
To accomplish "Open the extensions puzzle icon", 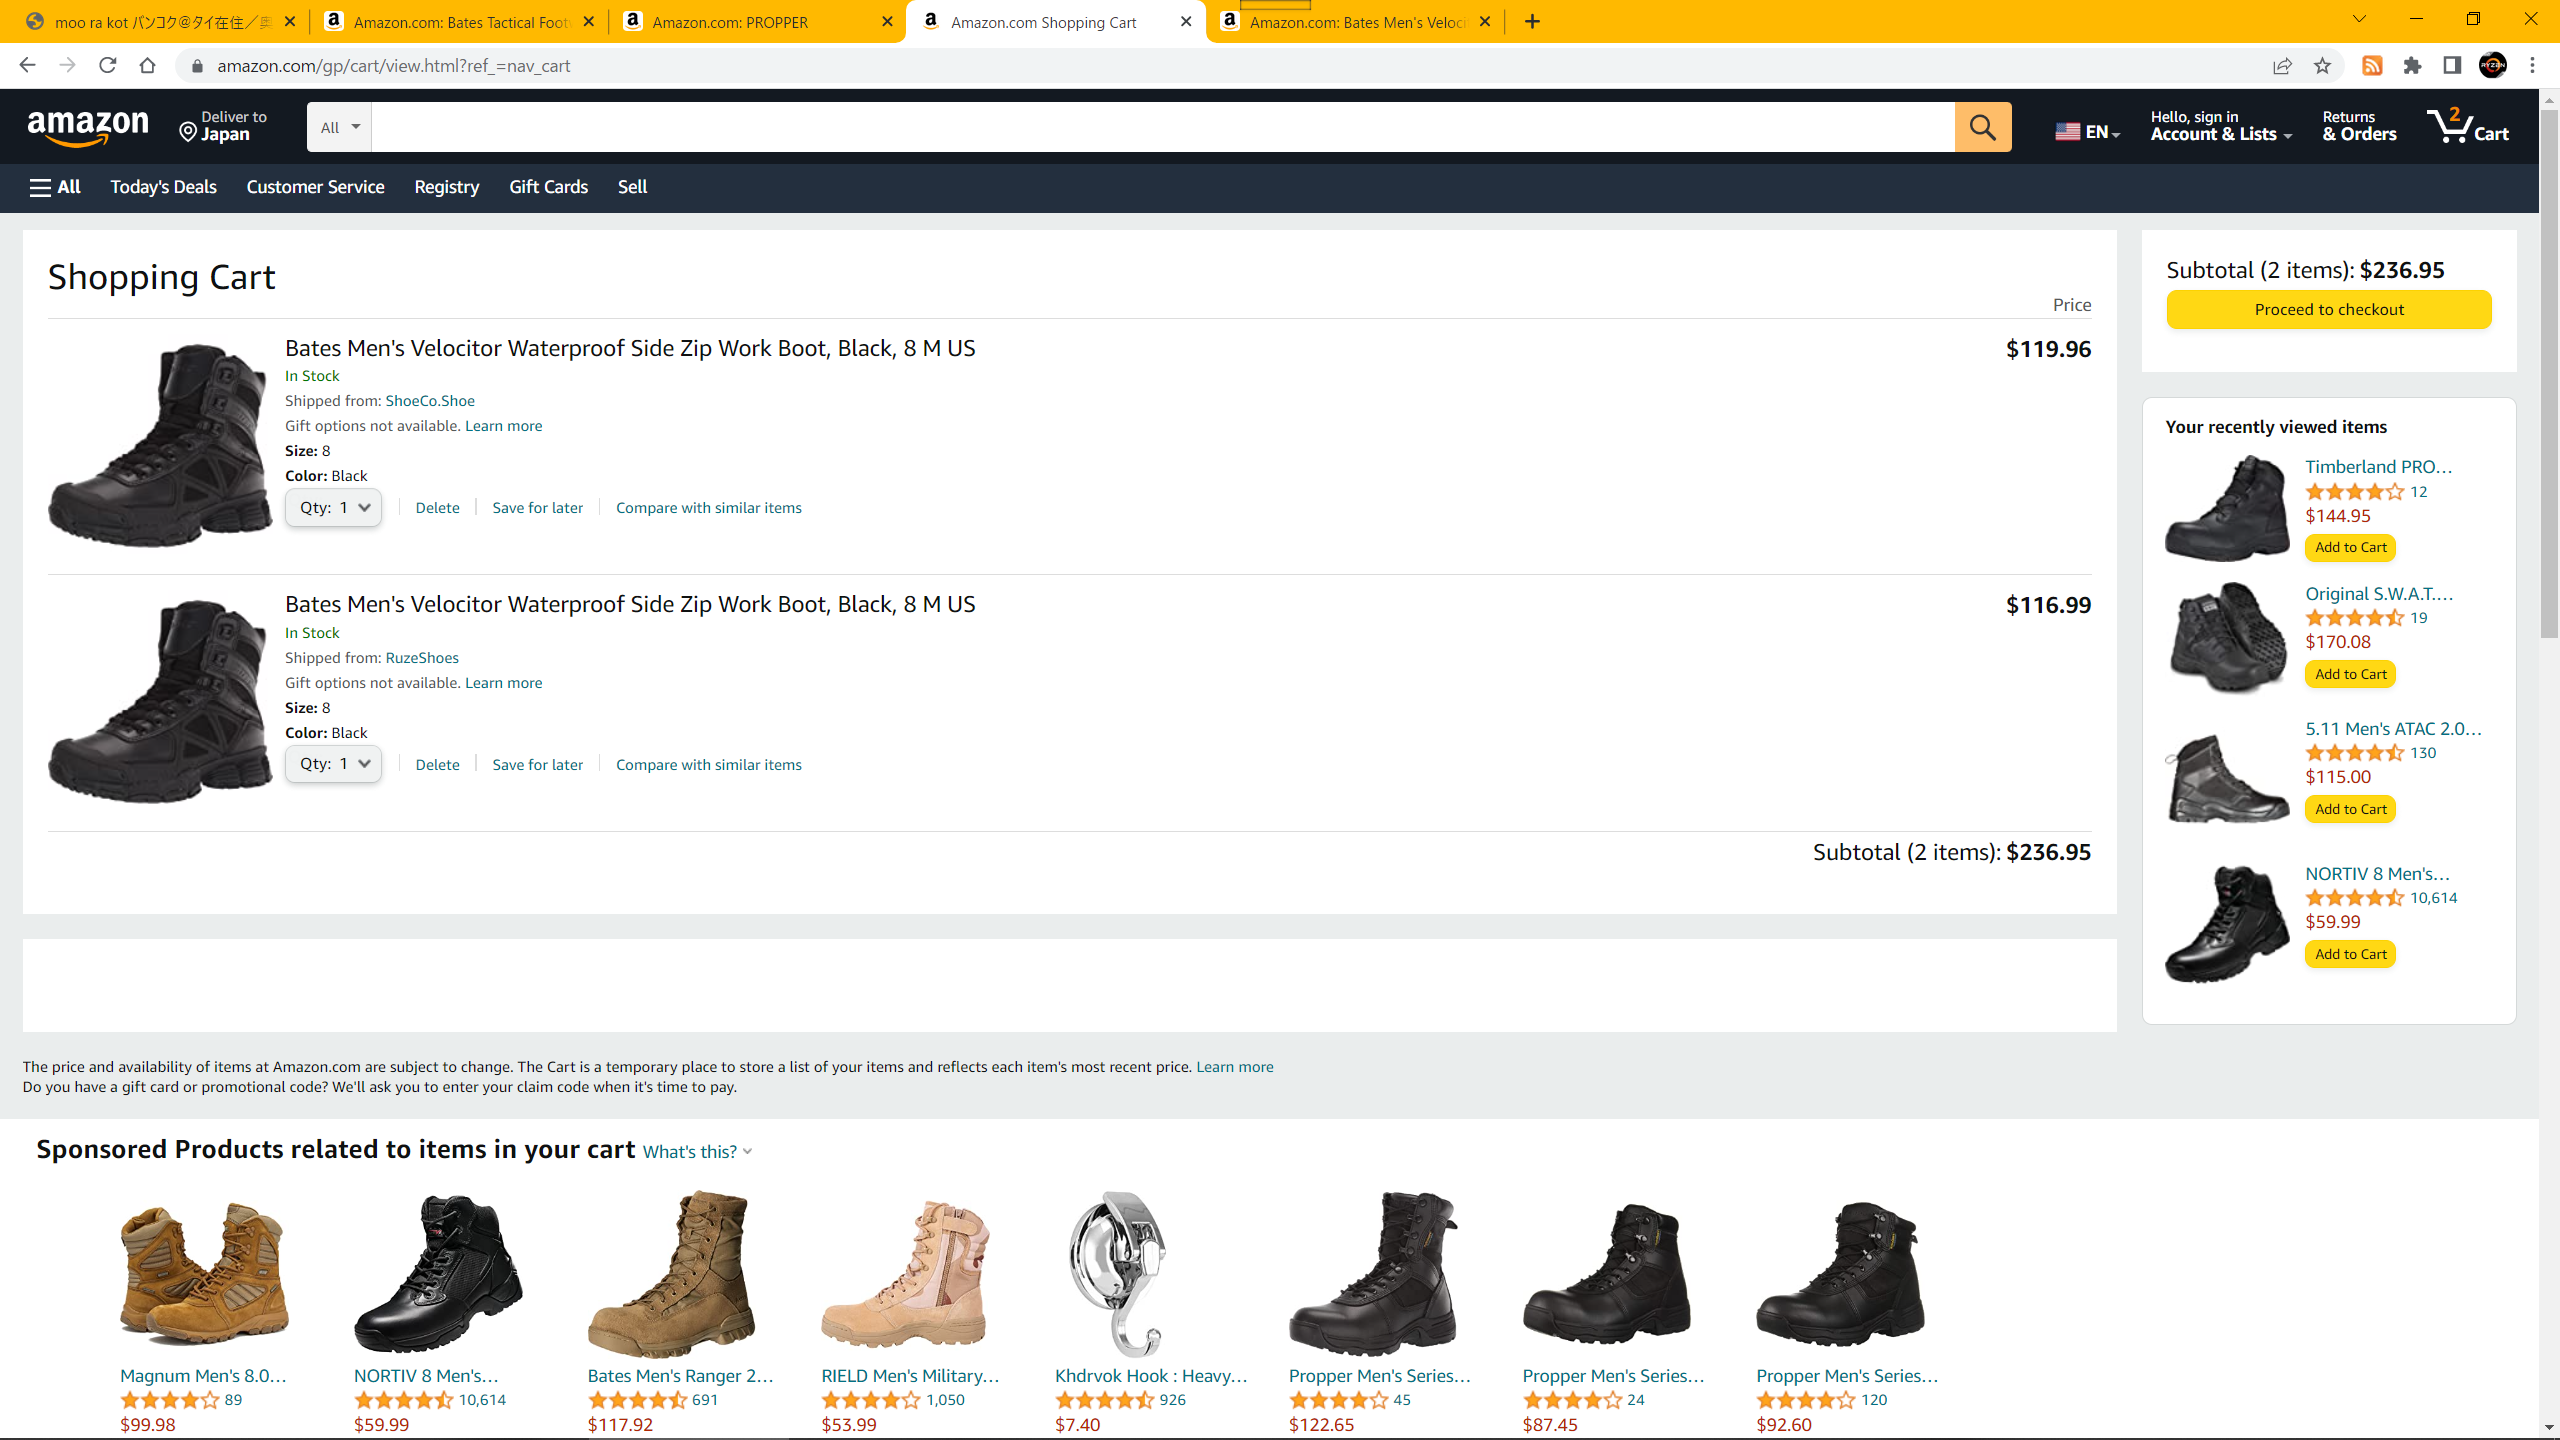I will [x=2412, y=65].
